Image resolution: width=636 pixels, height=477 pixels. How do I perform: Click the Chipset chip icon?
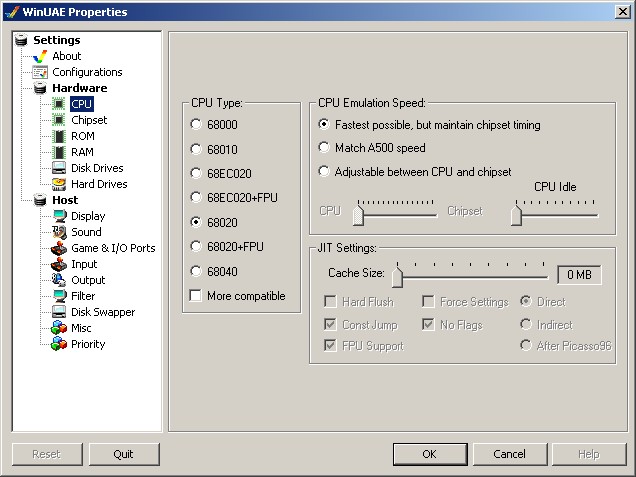[59, 120]
